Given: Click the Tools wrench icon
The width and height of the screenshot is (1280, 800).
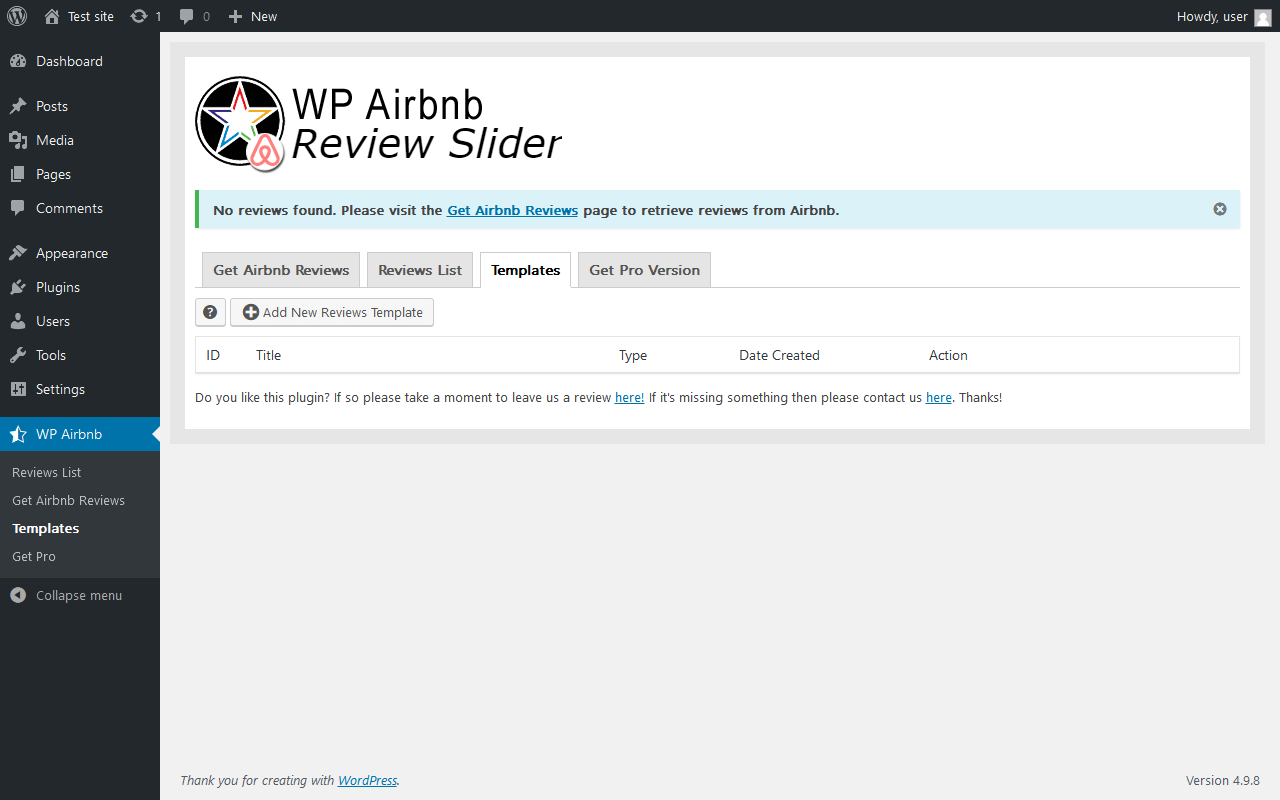Looking at the screenshot, I should coord(18,355).
